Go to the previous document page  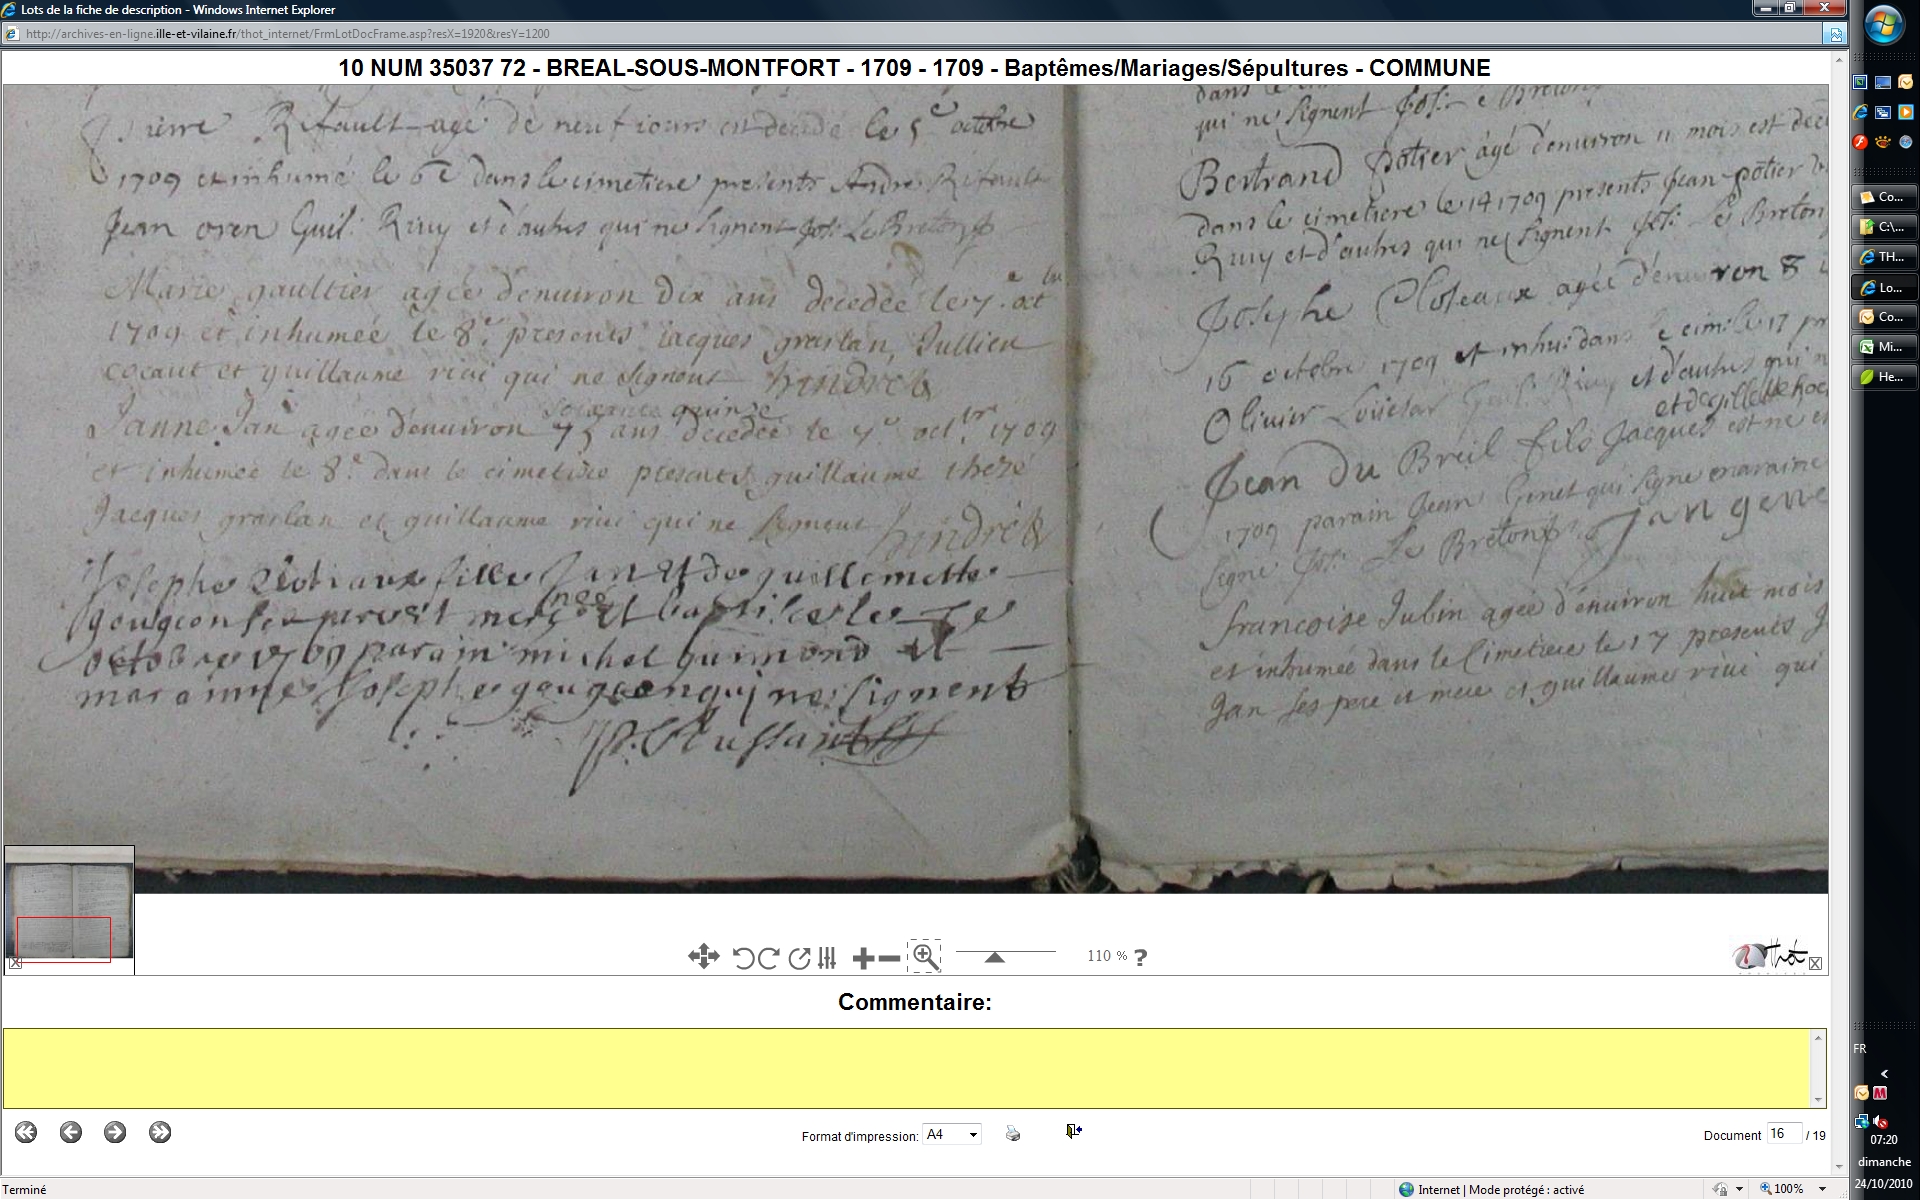[70, 1132]
